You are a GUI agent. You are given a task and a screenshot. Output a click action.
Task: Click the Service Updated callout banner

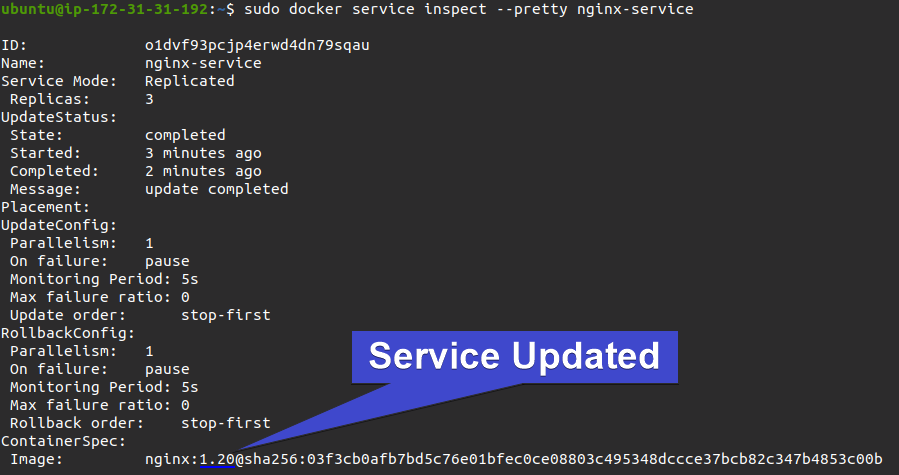pyautogui.click(x=515, y=357)
